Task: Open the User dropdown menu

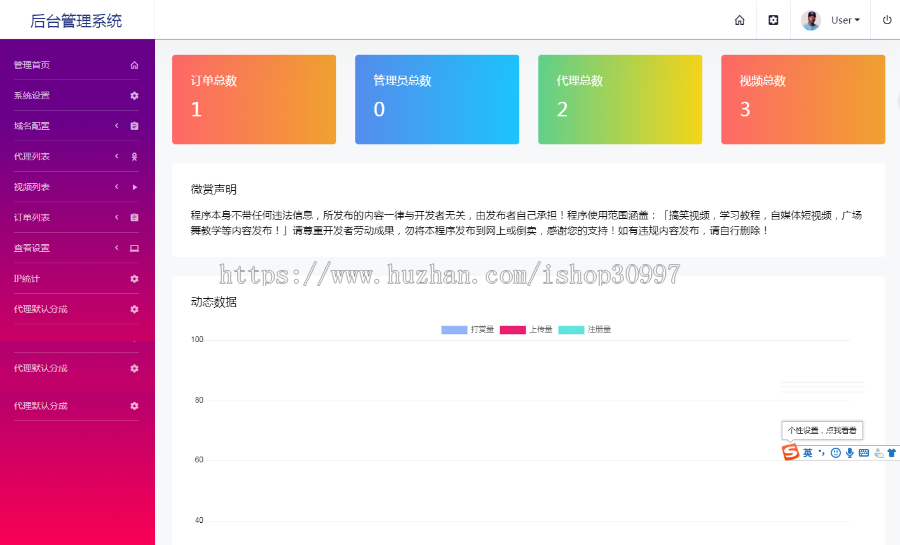Action: 845,20
